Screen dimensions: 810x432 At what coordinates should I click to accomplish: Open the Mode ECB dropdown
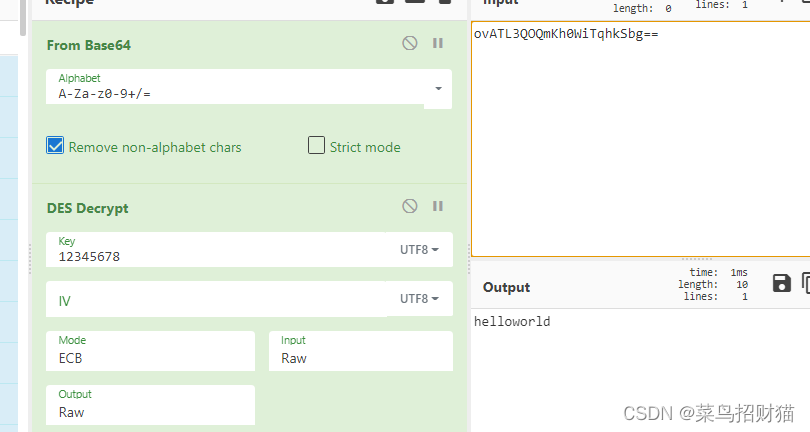pos(150,351)
